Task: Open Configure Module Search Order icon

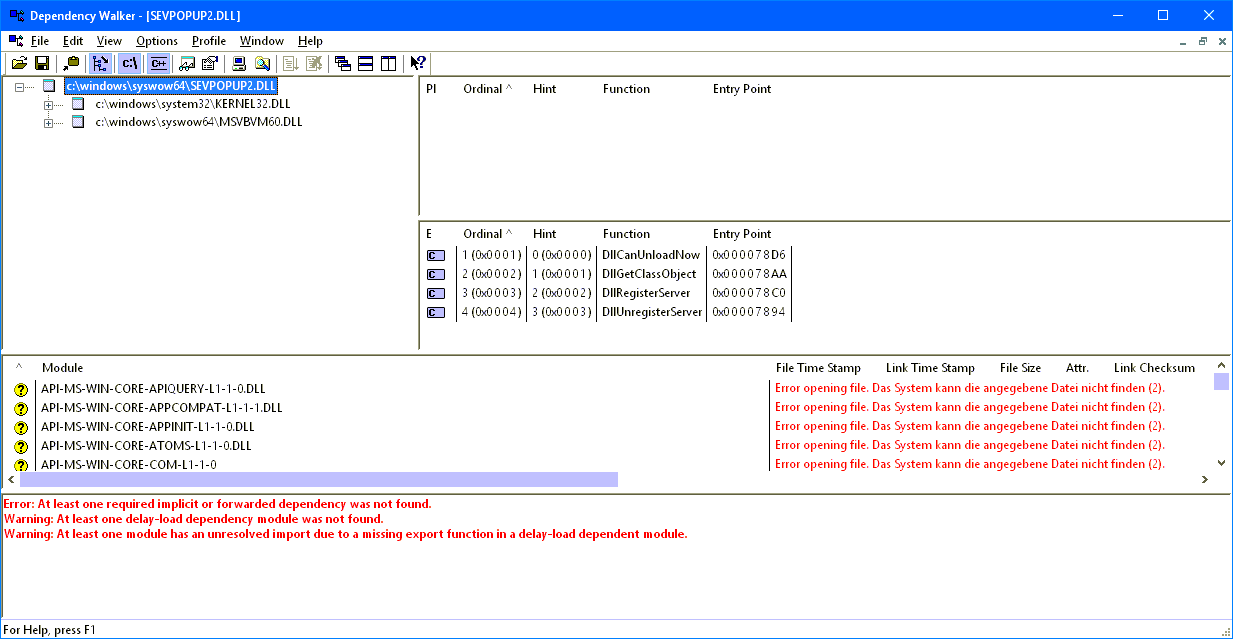Action: (262, 63)
